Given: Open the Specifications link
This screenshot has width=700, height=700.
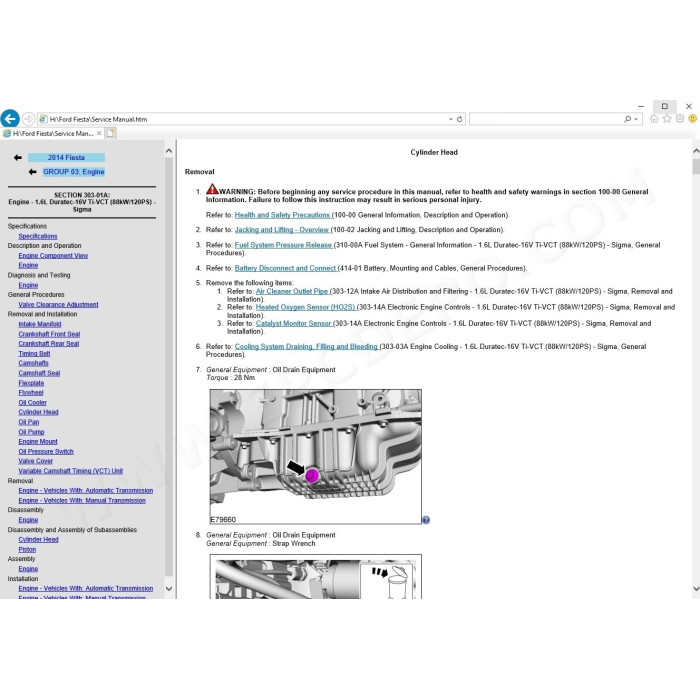Looking at the screenshot, I should pyautogui.click(x=38, y=236).
